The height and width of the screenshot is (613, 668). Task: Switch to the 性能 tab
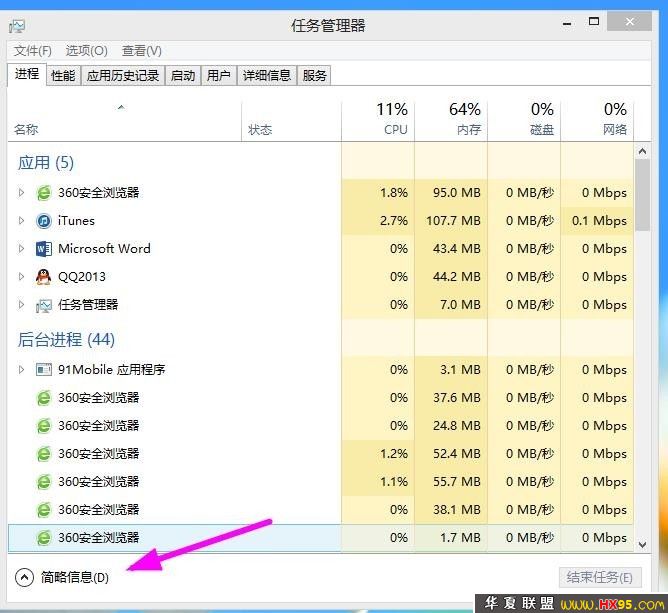[63, 75]
